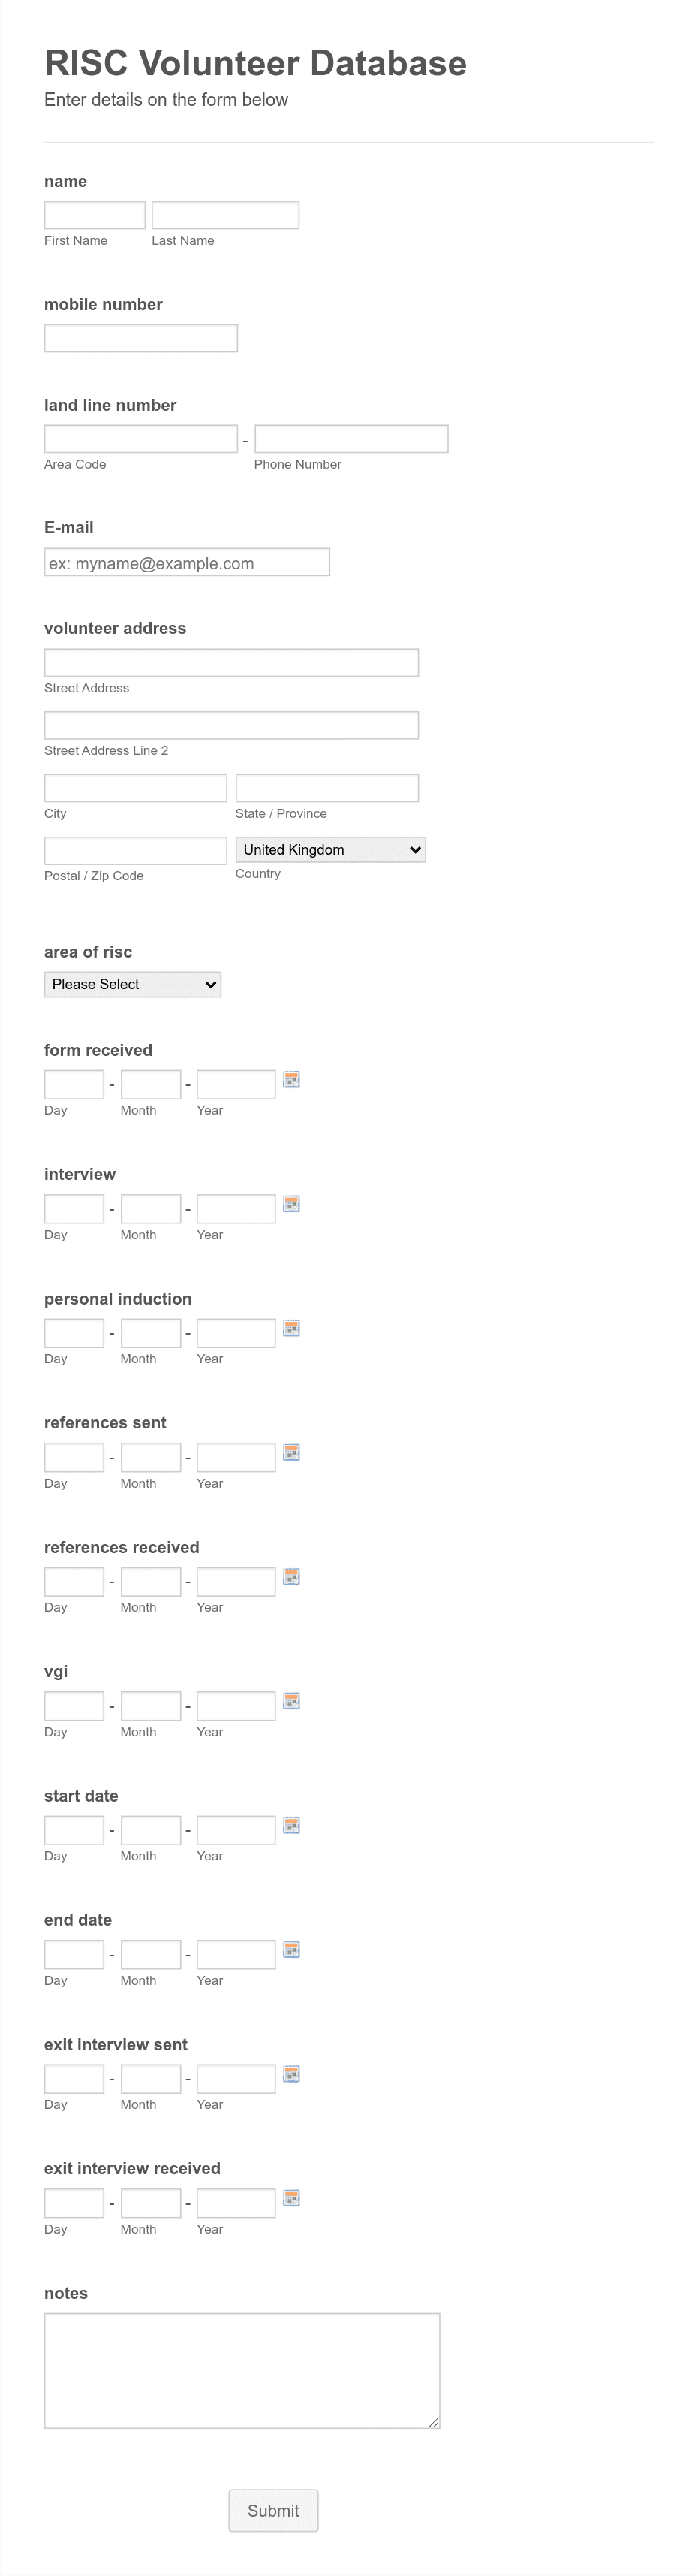Viewport: 698px width, 2576px height.
Task: Open the references received calendar picker
Action: (x=291, y=1578)
